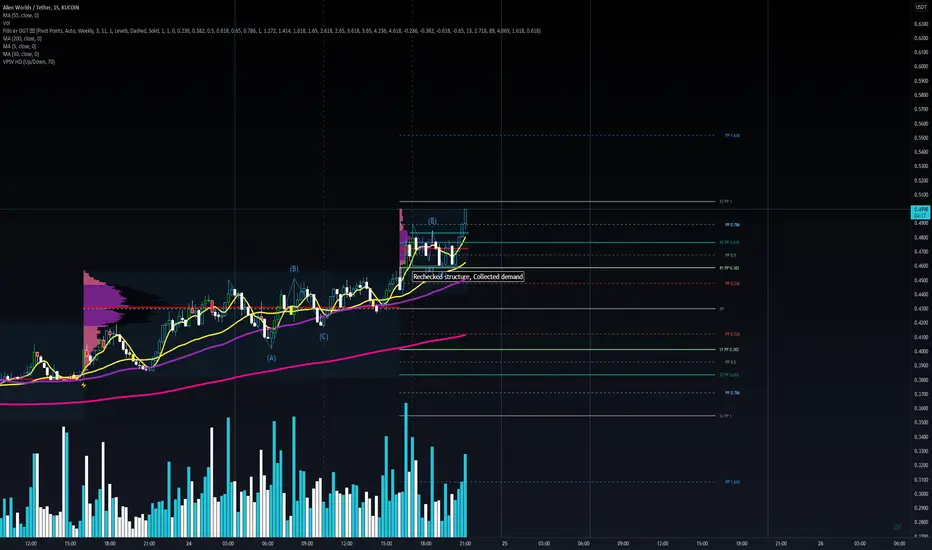This screenshot has width=932, height=550.
Task: Open the USDT currency selector on price axis
Action: pos(921,7)
